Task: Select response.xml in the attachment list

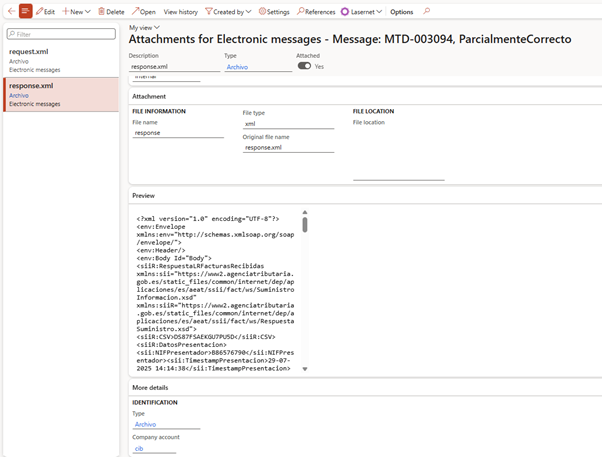Action: coord(61,94)
